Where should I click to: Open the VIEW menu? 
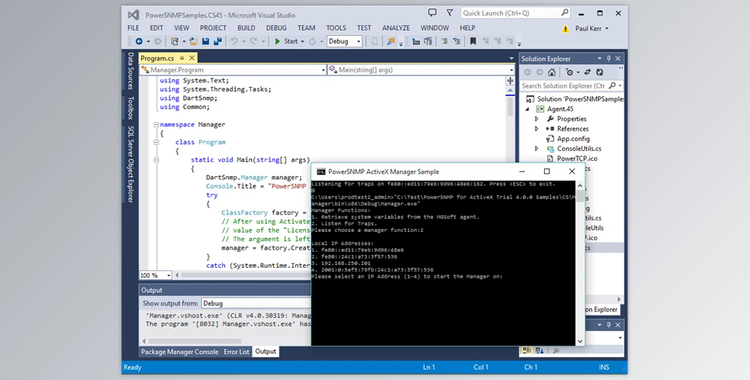pyautogui.click(x=181, y=28)
